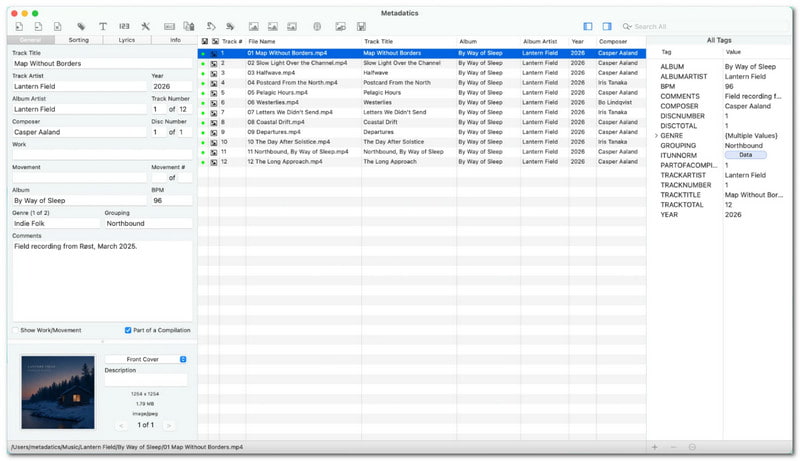Switch to the Sorting tab
This screenshot has width=800, height=461.
point(79,40)
